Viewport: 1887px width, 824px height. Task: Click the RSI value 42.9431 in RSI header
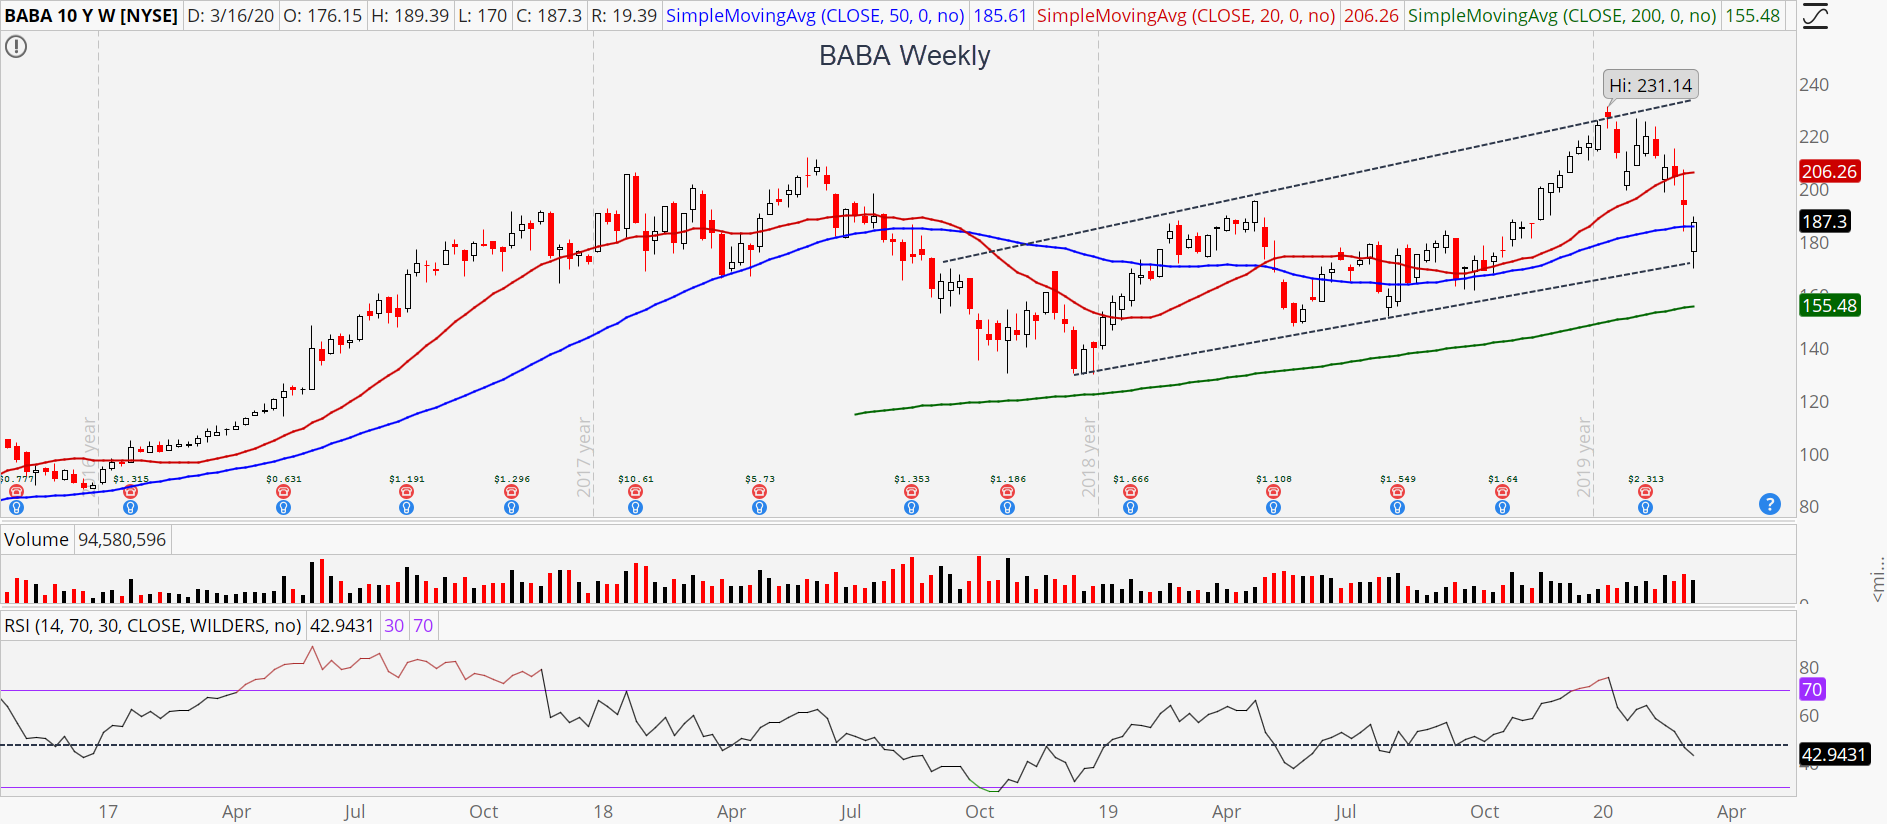click(x=342, y=626)
